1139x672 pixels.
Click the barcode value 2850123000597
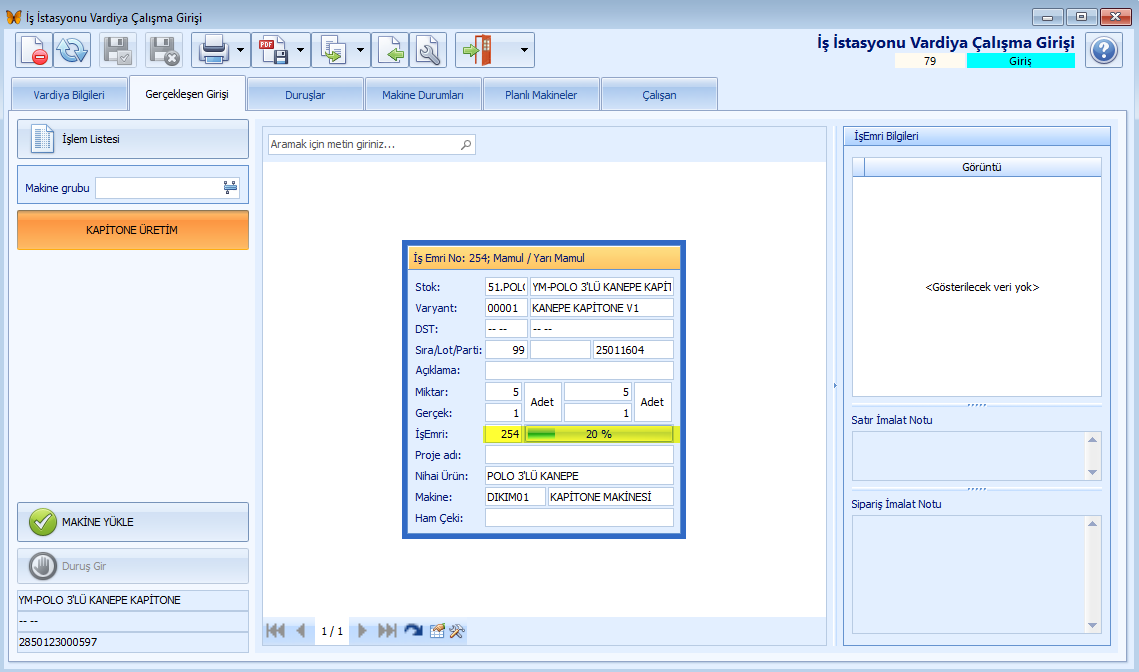[133, 642]
